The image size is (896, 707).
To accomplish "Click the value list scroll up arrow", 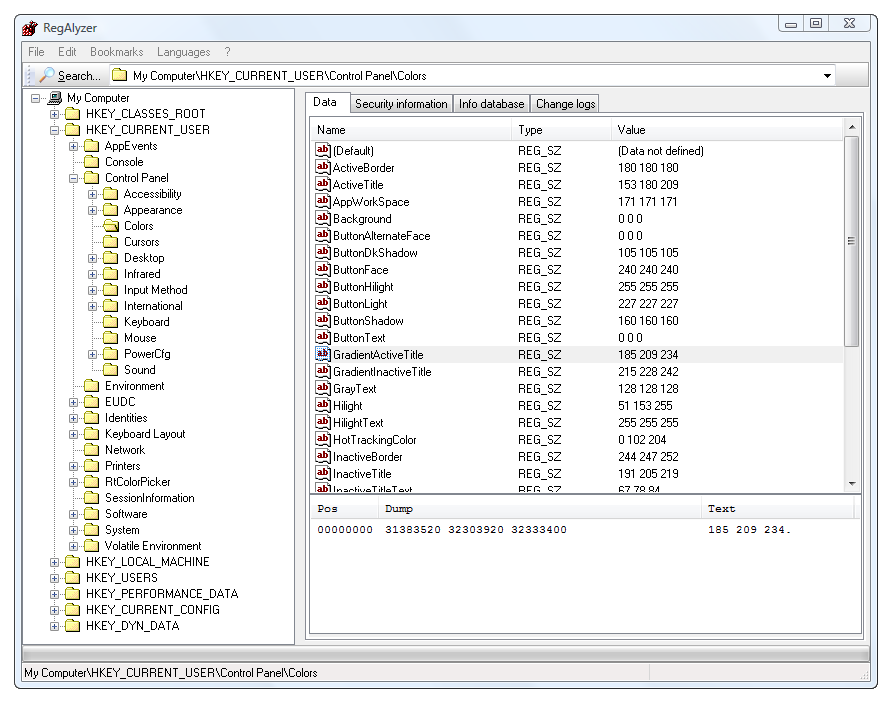I will [x=851, y=127].
